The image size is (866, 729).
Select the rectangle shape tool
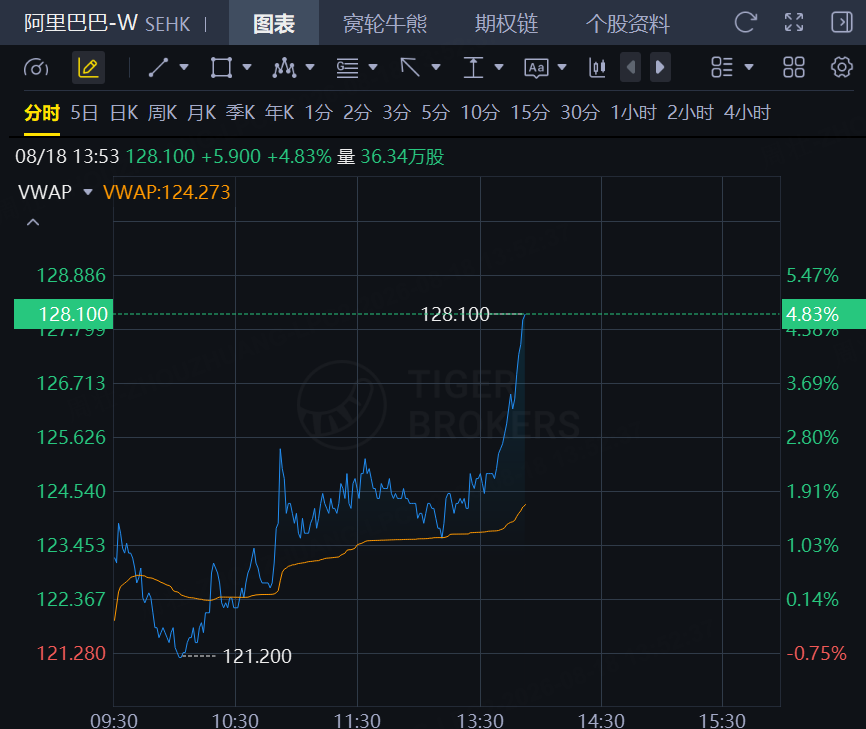coord(221,67)
